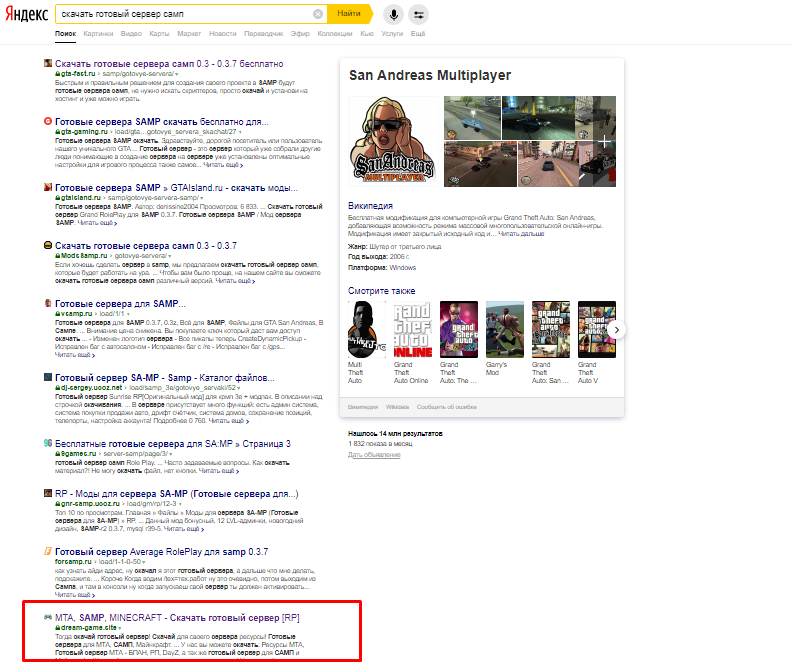792x662 pixels.
Task: Expand the dropdown arrow beside dj-sergey.ucoz.net URL
Action: pos(239,388)
